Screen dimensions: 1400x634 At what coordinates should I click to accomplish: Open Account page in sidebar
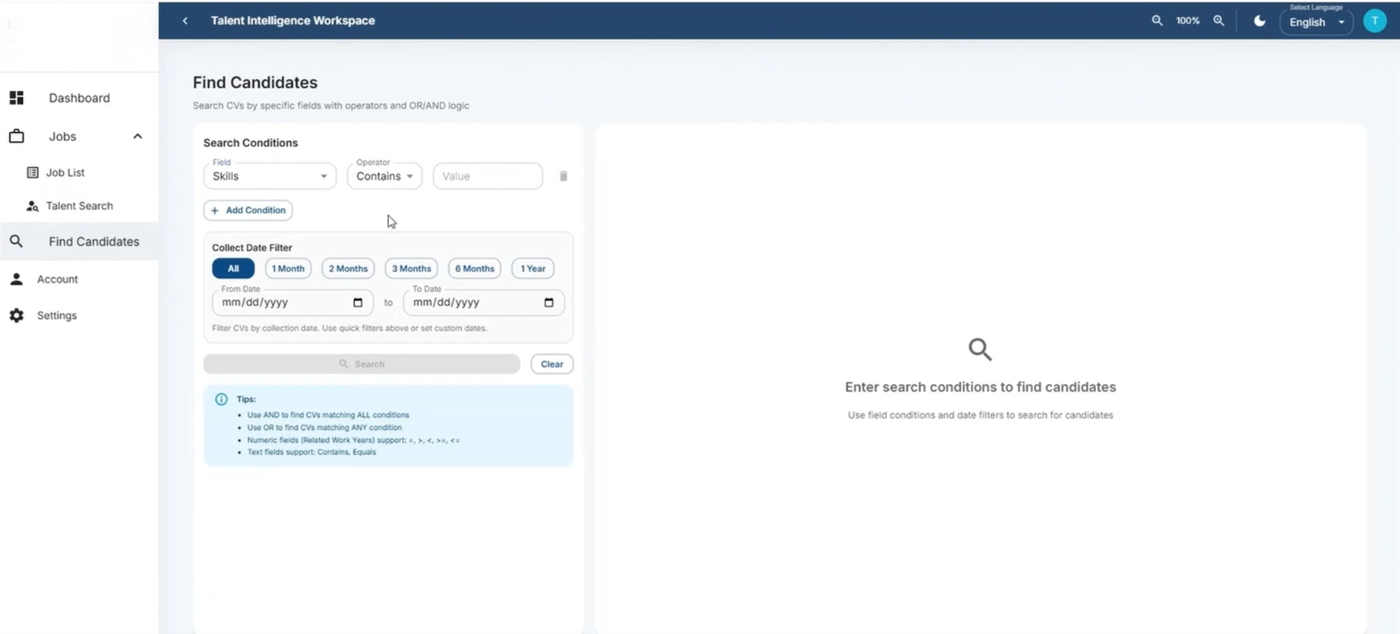57,279
